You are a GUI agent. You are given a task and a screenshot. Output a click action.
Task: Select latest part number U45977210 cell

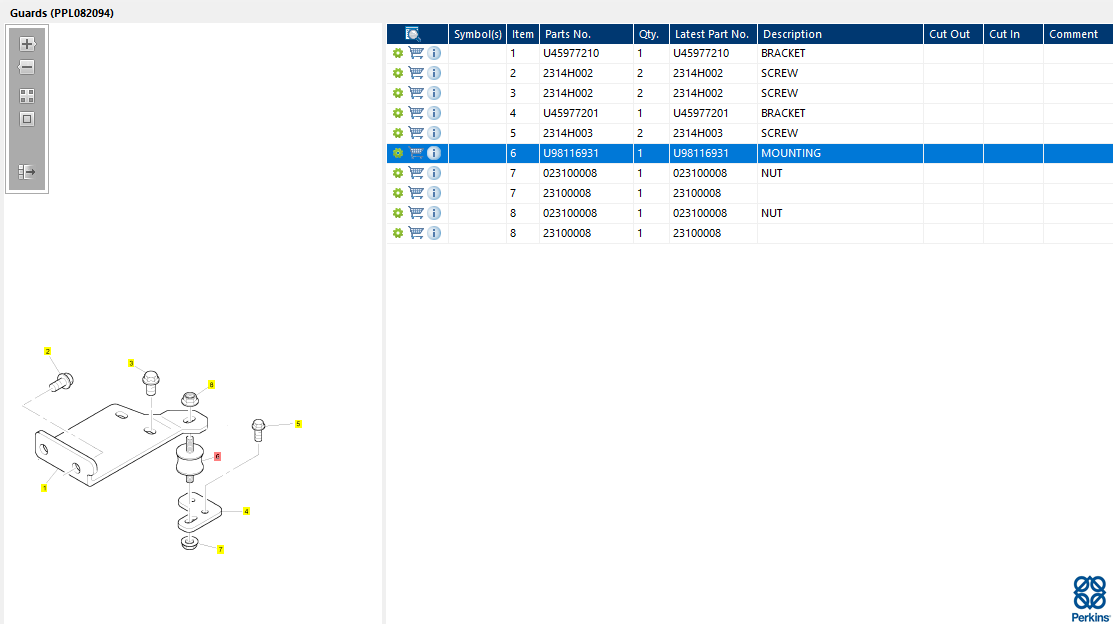713,53
